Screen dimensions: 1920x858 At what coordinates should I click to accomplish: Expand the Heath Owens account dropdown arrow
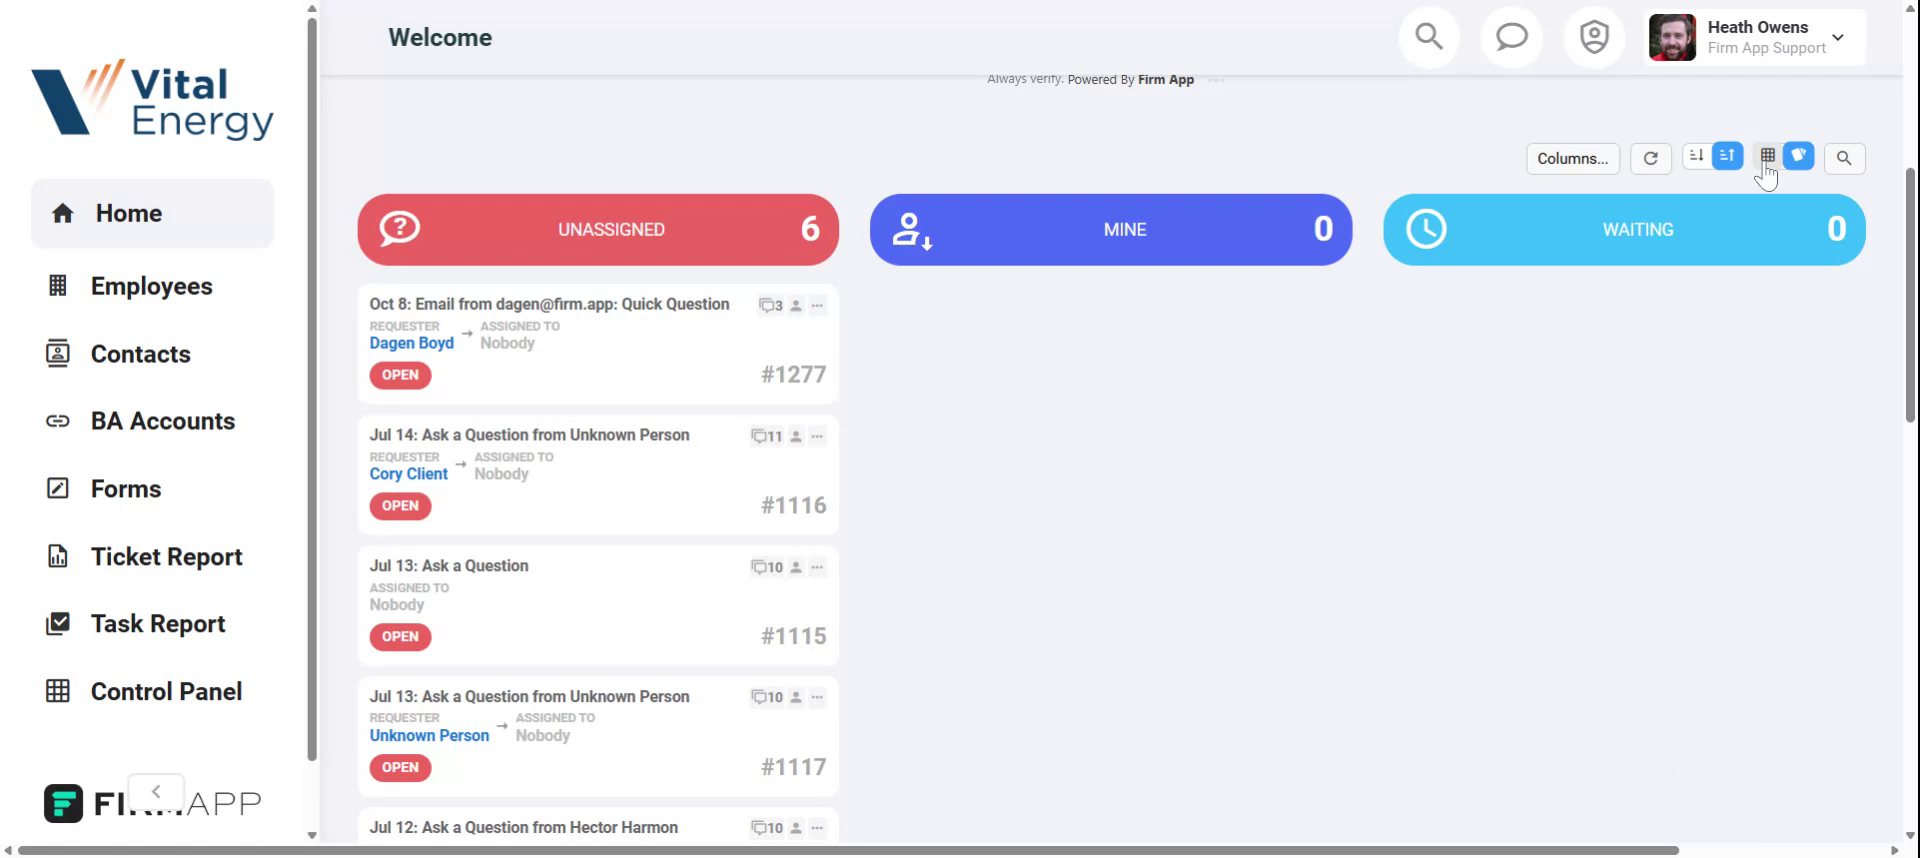pos(1838,38)
